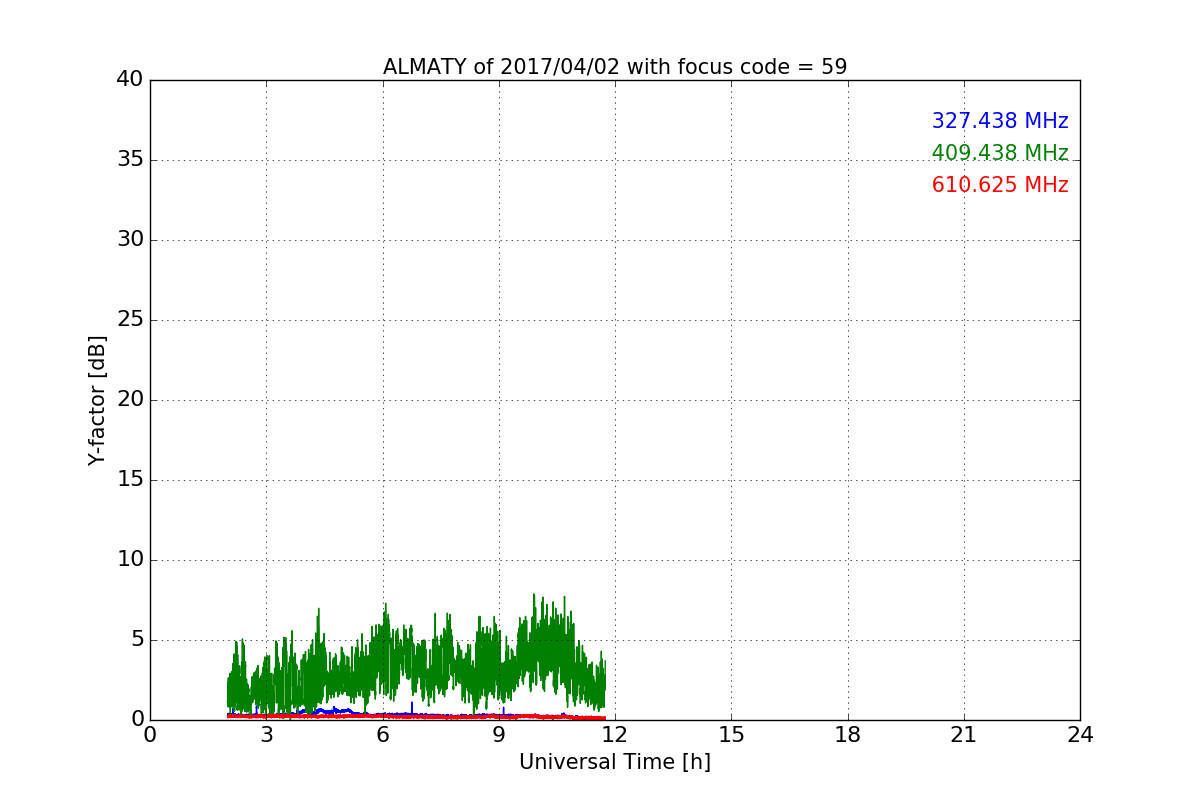Click y-axis tick label 40

click(x=130, y=80)
